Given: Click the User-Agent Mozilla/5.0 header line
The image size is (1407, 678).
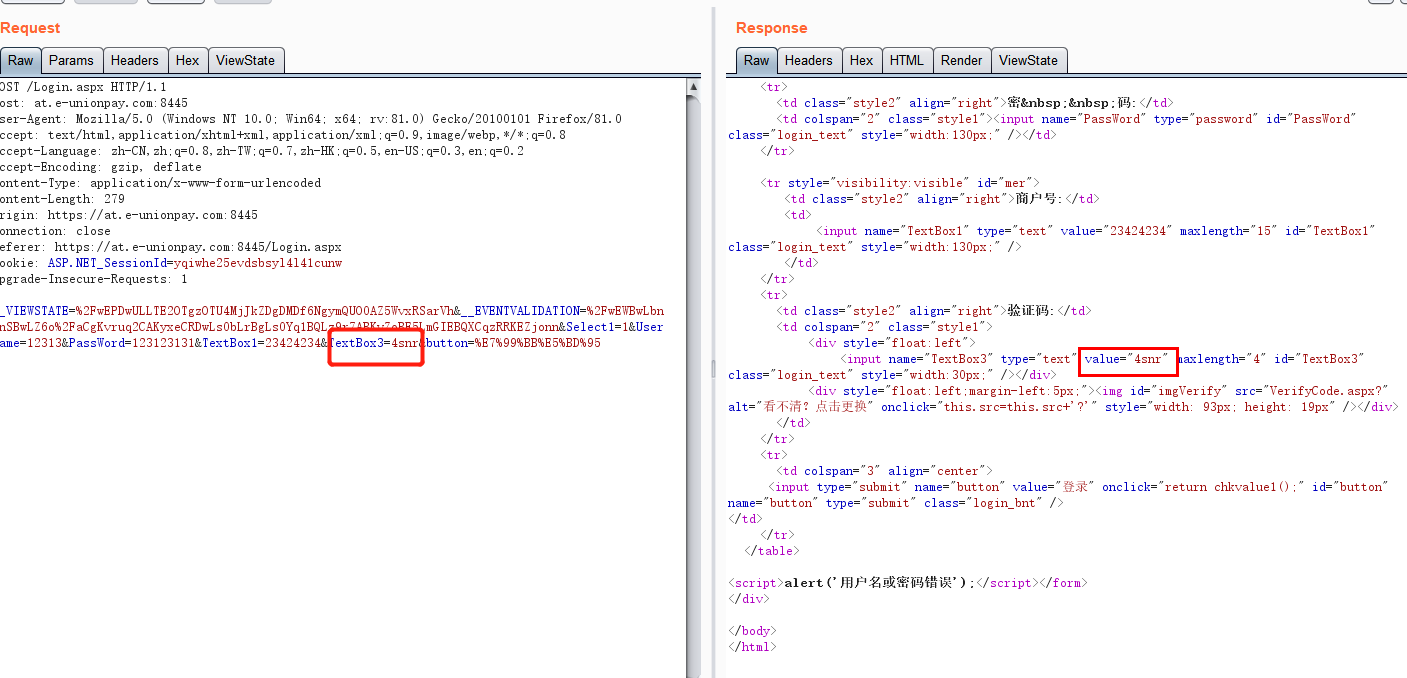Looking at the screenshot, I should tap(311, 119).
